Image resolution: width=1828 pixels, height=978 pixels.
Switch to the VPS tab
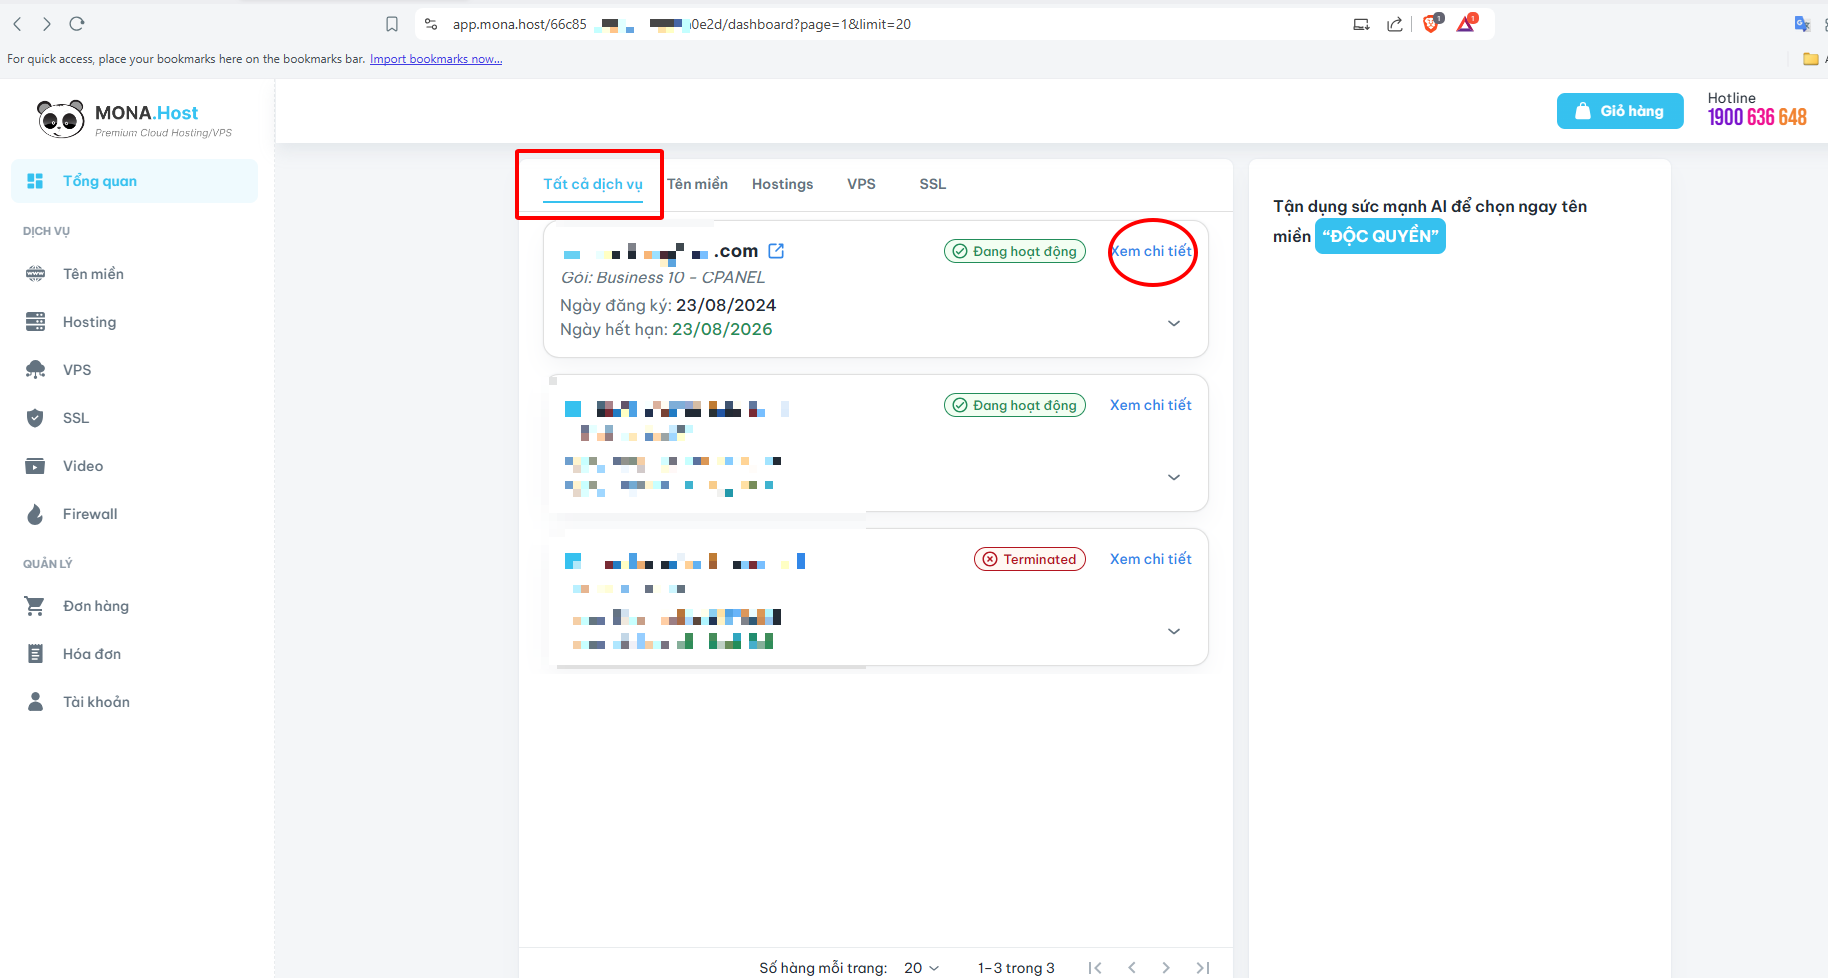pyautogui.click(x=861, y=184)
